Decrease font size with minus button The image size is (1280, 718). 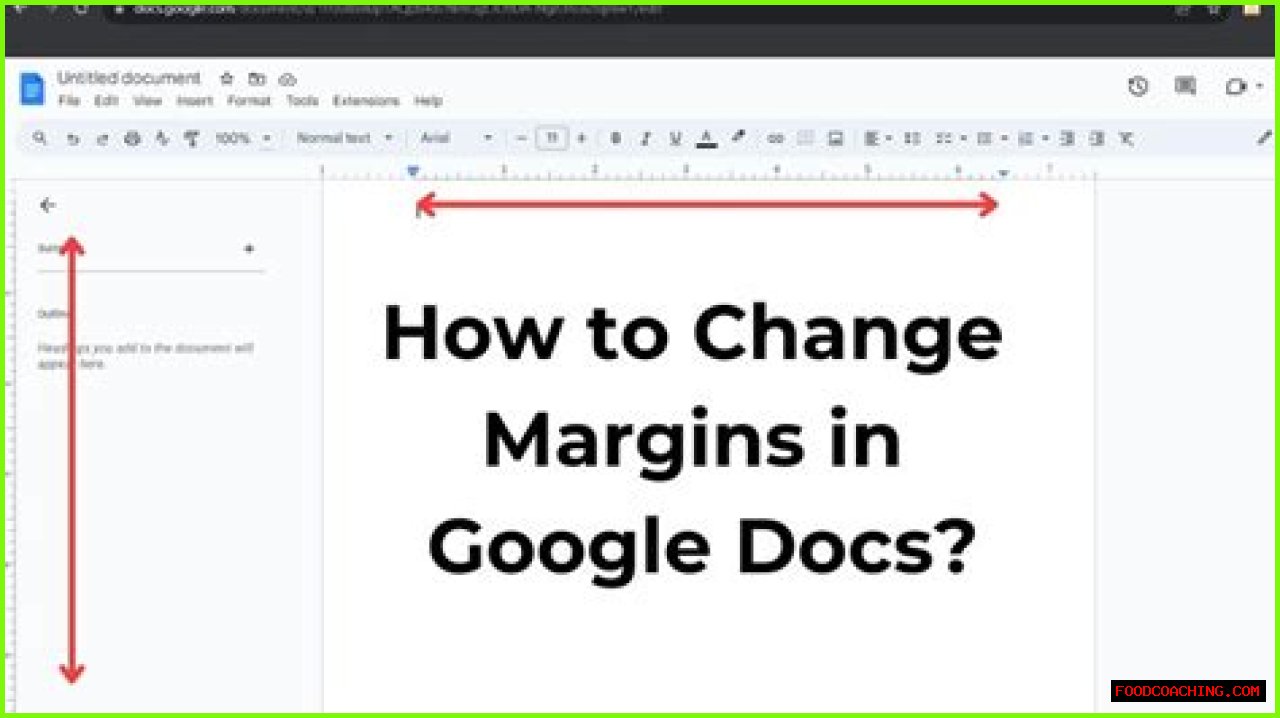pyautogui.click(x=521, y=139)
